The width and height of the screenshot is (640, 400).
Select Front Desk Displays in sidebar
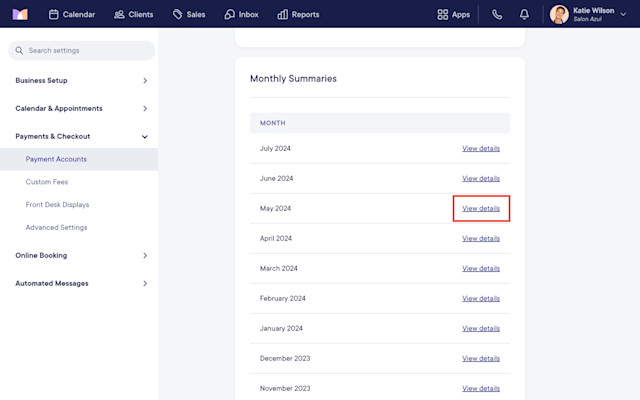tap(57, 204)
